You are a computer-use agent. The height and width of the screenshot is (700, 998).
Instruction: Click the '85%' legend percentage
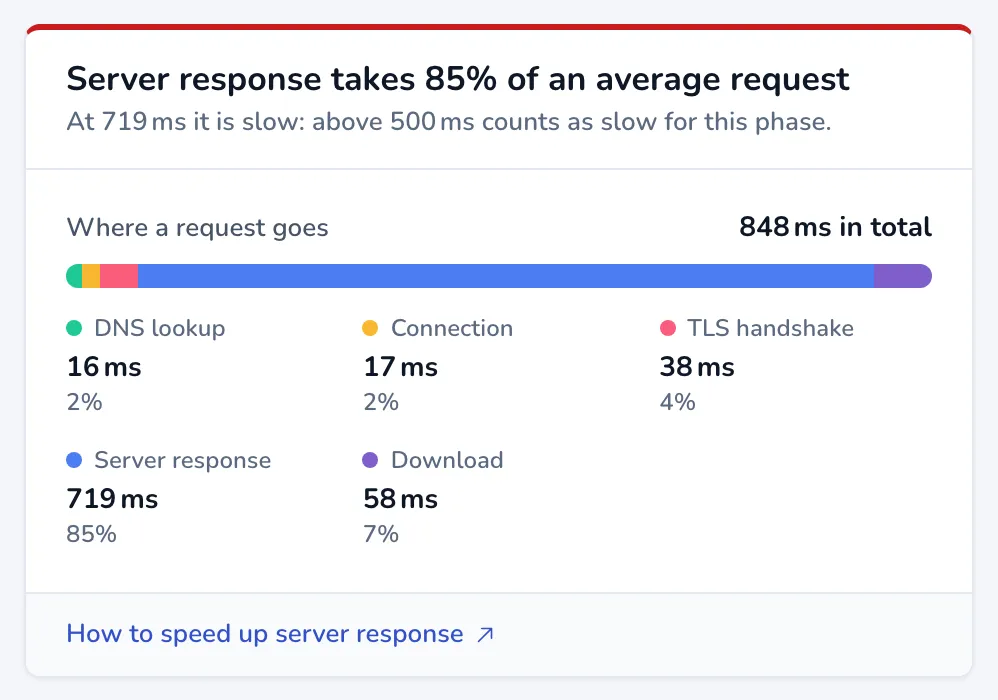click(x=92, y=534)
